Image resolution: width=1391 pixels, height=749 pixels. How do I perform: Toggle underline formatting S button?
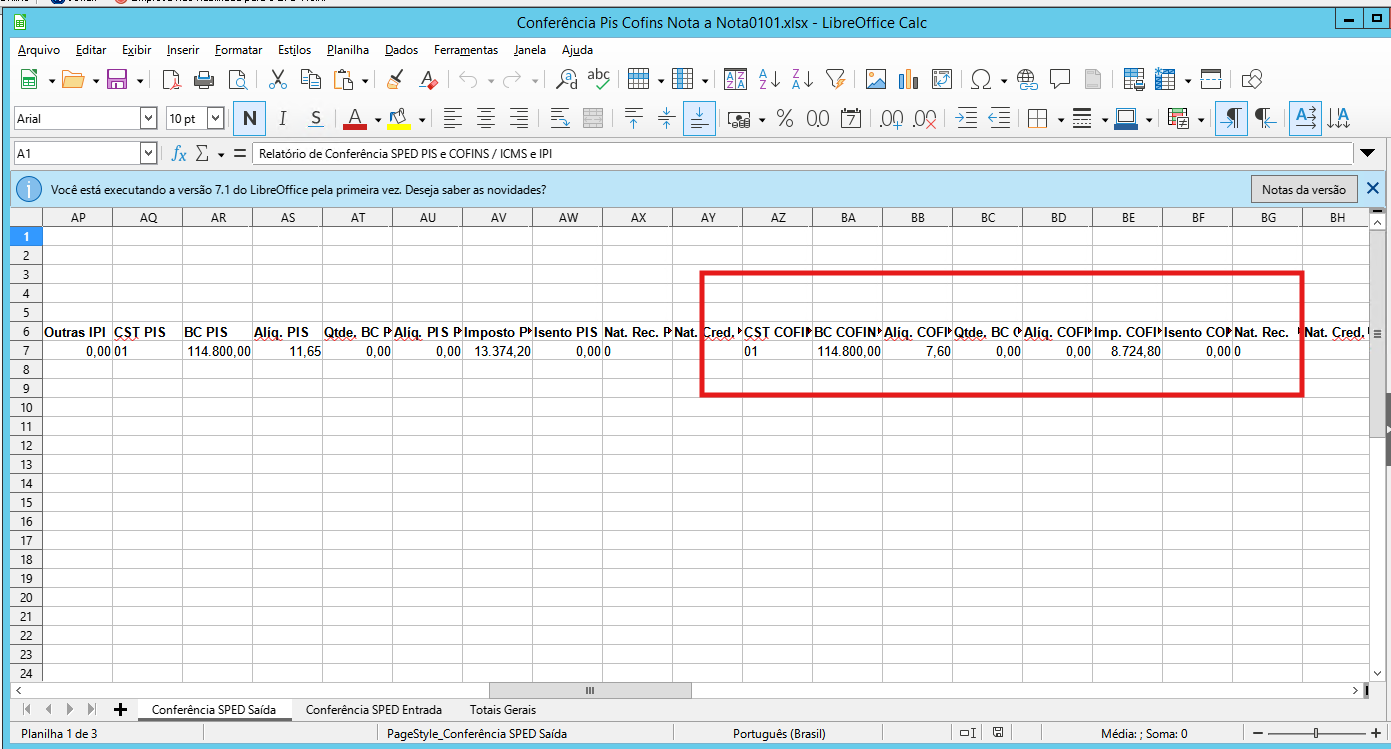[315, 119]
